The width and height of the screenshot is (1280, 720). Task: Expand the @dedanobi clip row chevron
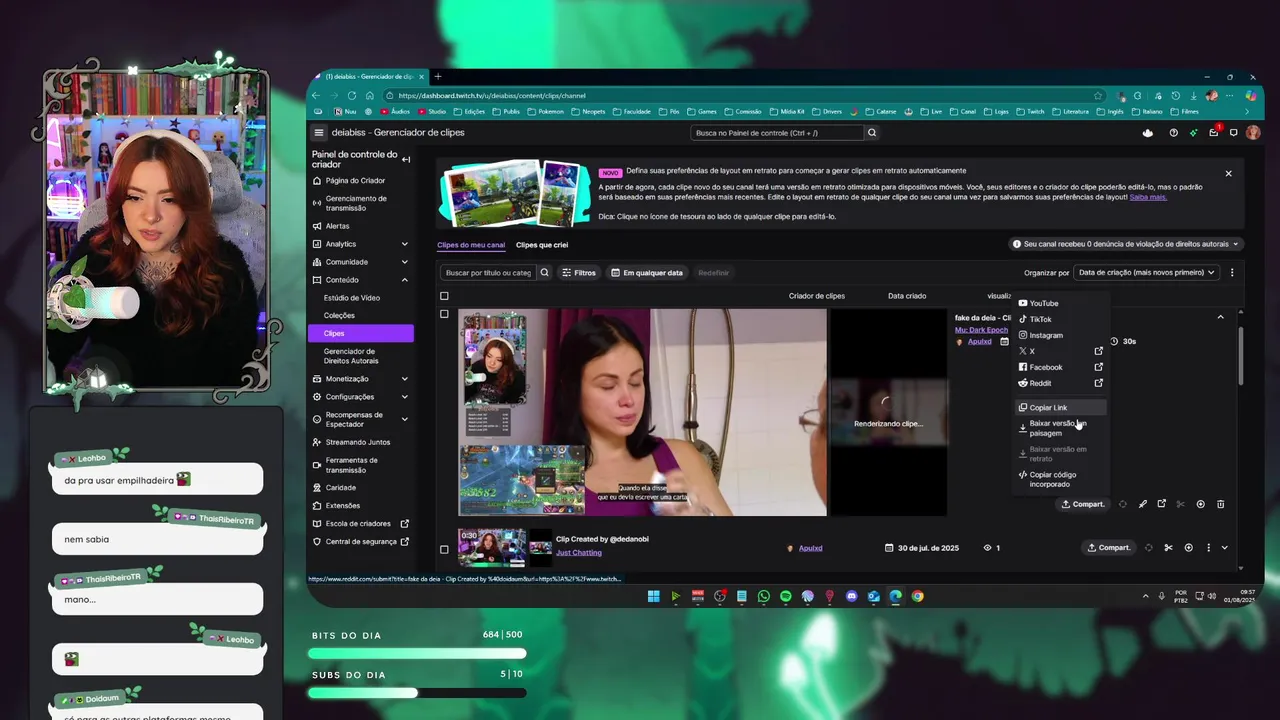tap(1224, 548)
